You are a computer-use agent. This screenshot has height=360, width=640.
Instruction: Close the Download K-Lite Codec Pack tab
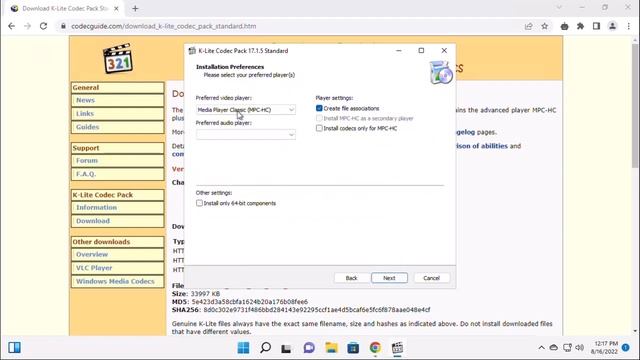[116, 8]
